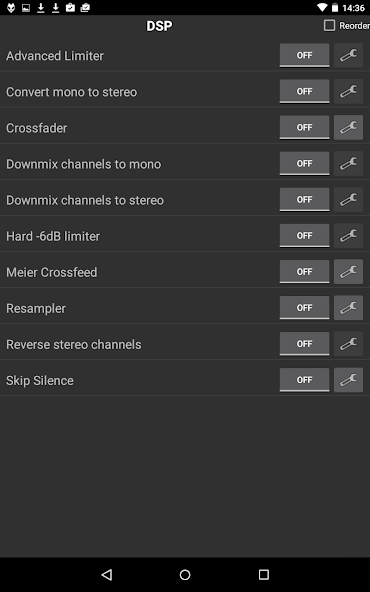This screenshot has height=592, width=370.
Task: Turn on Meier Crossfeed effect
Action: click(304, 272)
